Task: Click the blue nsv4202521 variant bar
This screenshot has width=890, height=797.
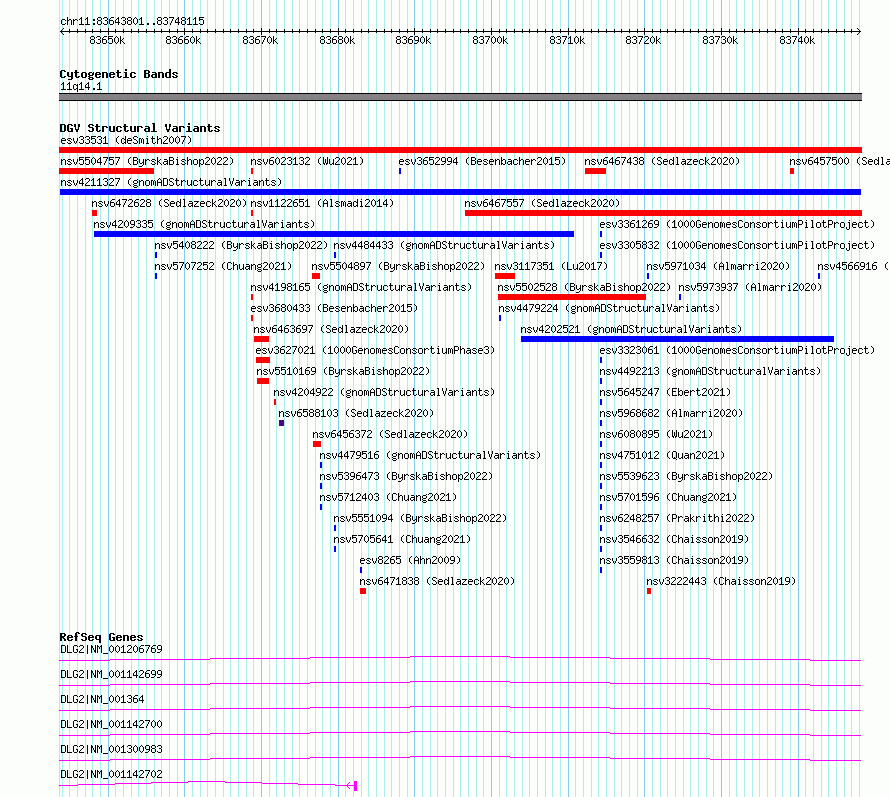Action: [677, 339]
